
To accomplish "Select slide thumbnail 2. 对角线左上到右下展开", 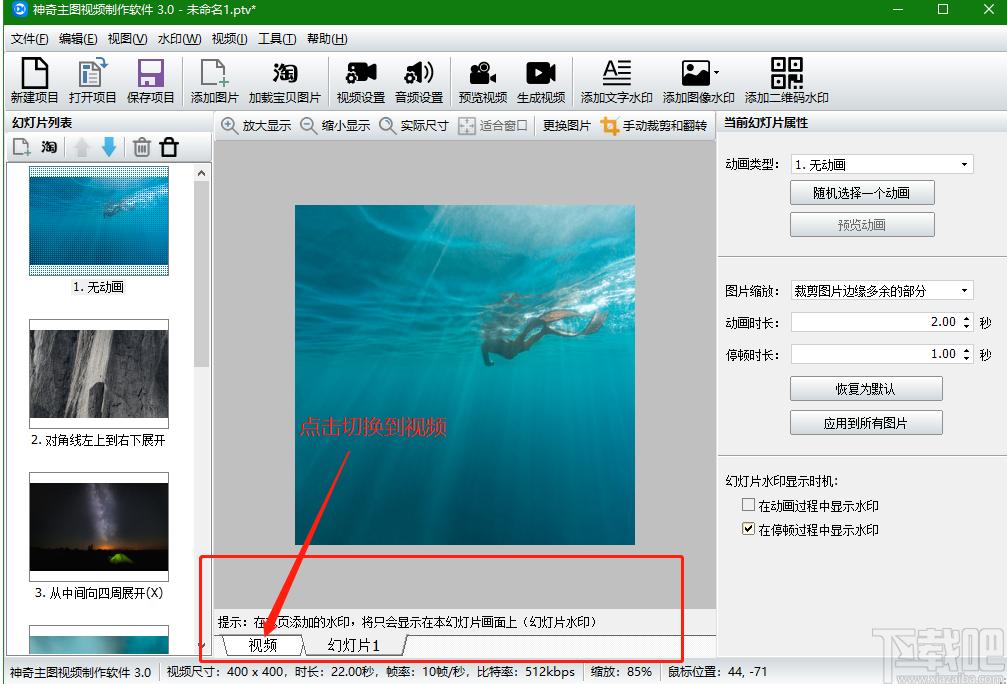I will pos(99,374).
